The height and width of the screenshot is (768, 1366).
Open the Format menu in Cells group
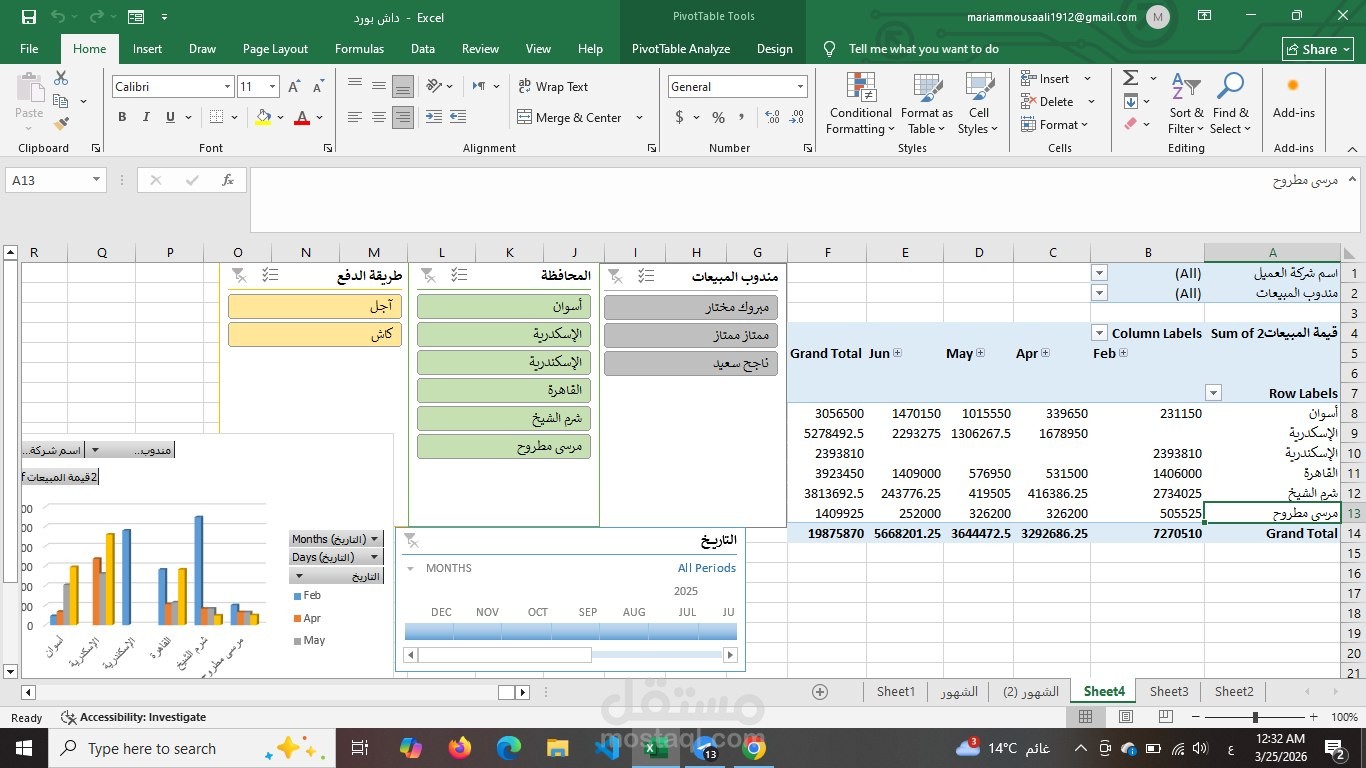tap(1055, 125)
